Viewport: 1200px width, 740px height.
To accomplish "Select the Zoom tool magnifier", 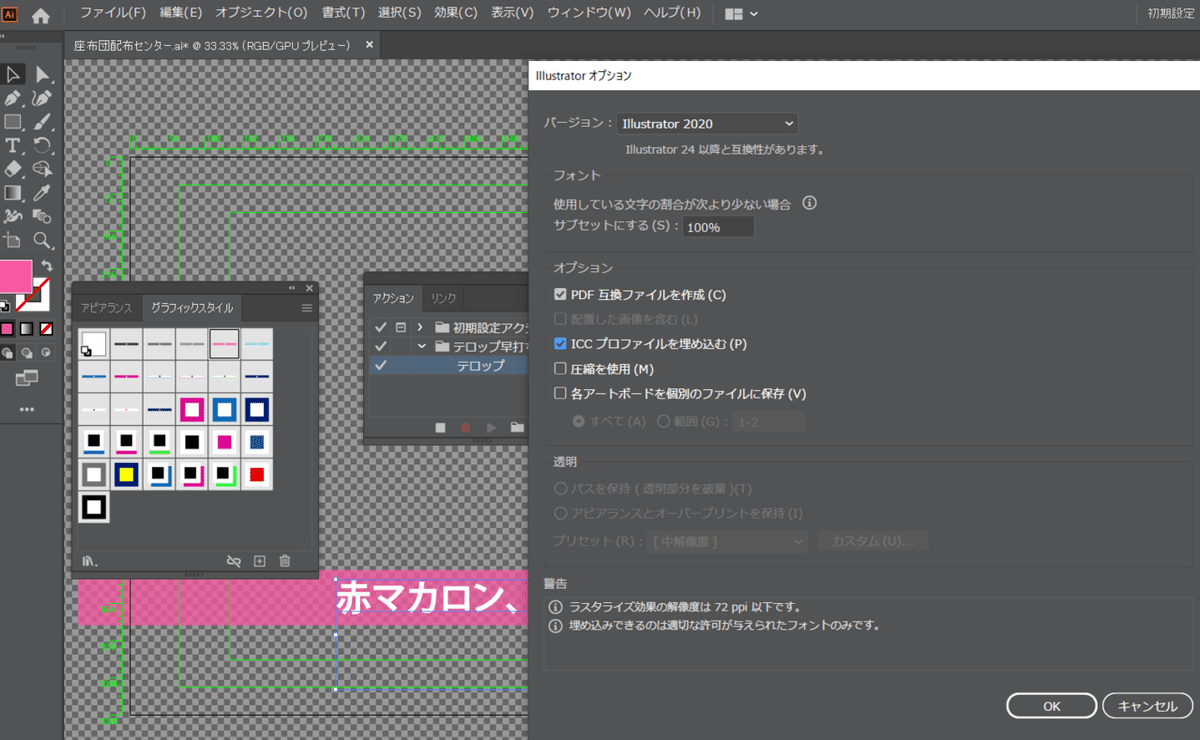I will [42, 240].
